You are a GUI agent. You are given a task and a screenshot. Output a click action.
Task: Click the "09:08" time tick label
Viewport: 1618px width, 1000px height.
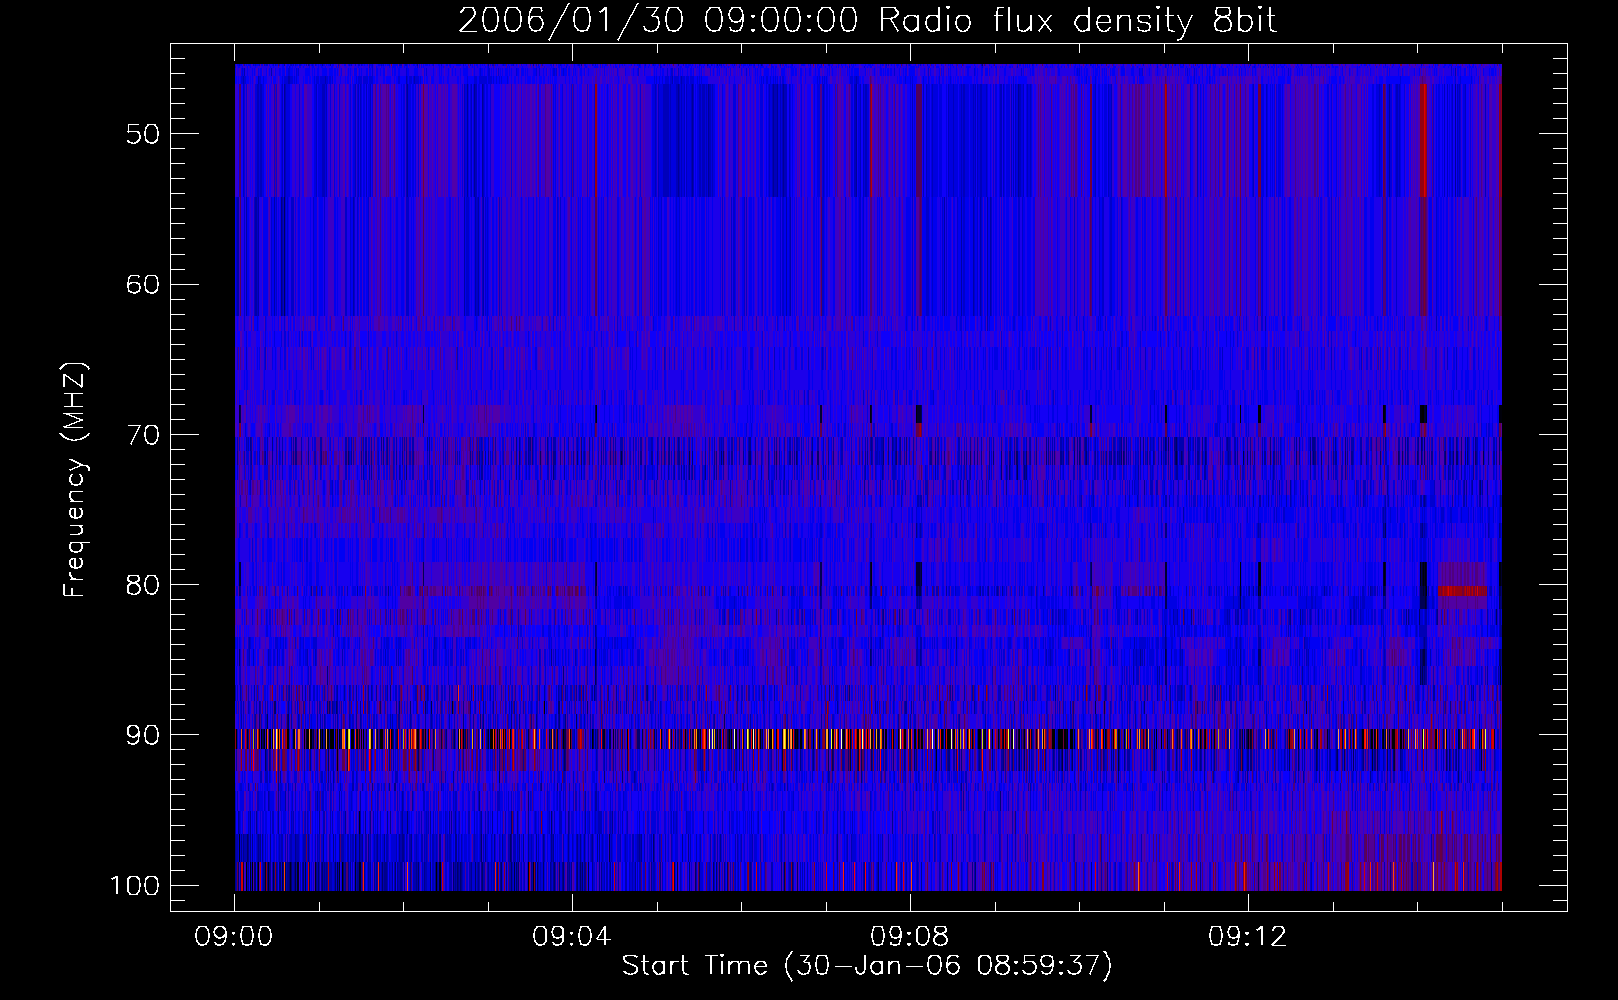click(x=910, y=937)
